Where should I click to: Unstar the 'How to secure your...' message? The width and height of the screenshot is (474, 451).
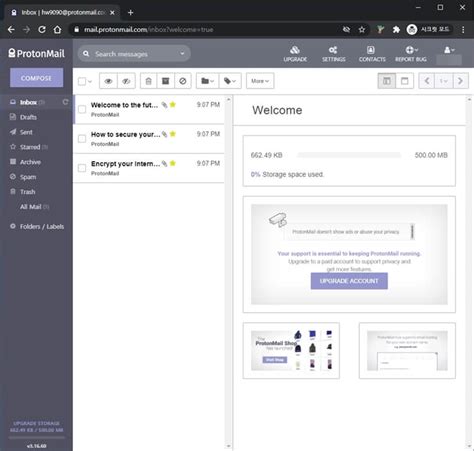coord(173,134)
